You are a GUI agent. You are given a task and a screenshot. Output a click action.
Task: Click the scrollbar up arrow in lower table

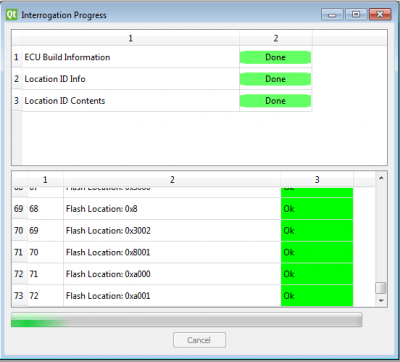coord(381,178)
